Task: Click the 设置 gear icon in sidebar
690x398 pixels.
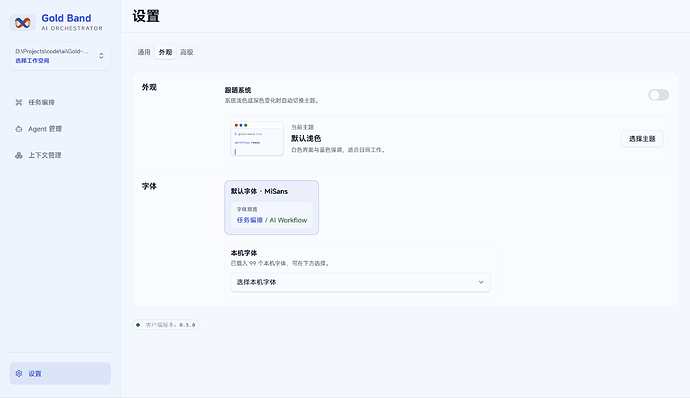Action: pos(18,373)
